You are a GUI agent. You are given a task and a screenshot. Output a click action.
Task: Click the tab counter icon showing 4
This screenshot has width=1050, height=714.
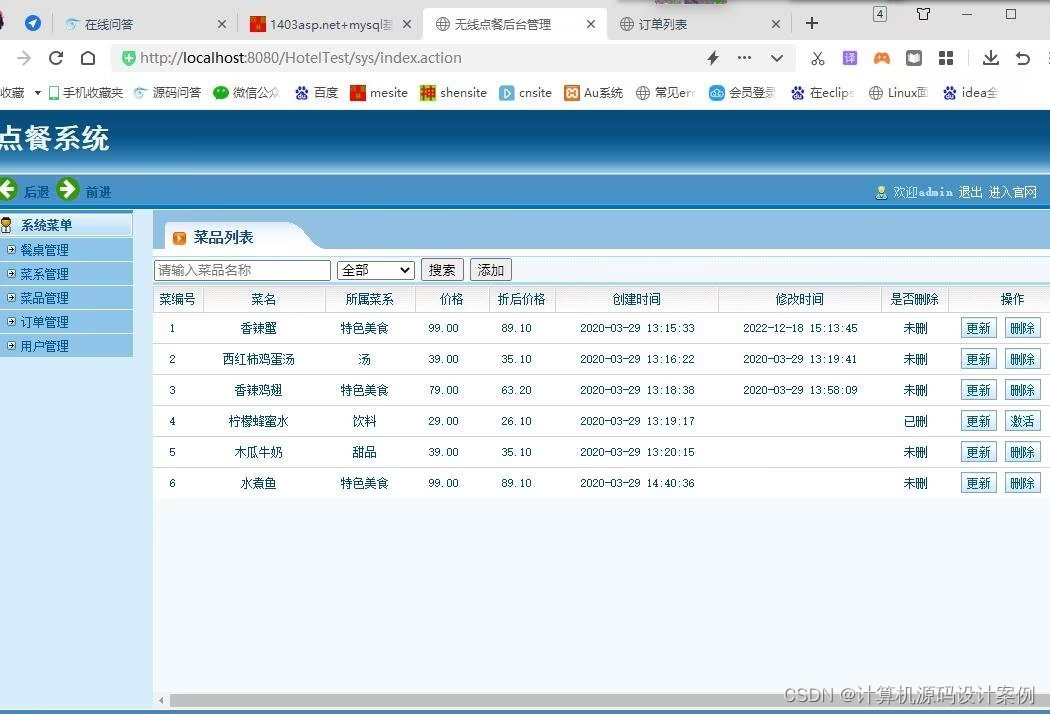coord(880,13)
